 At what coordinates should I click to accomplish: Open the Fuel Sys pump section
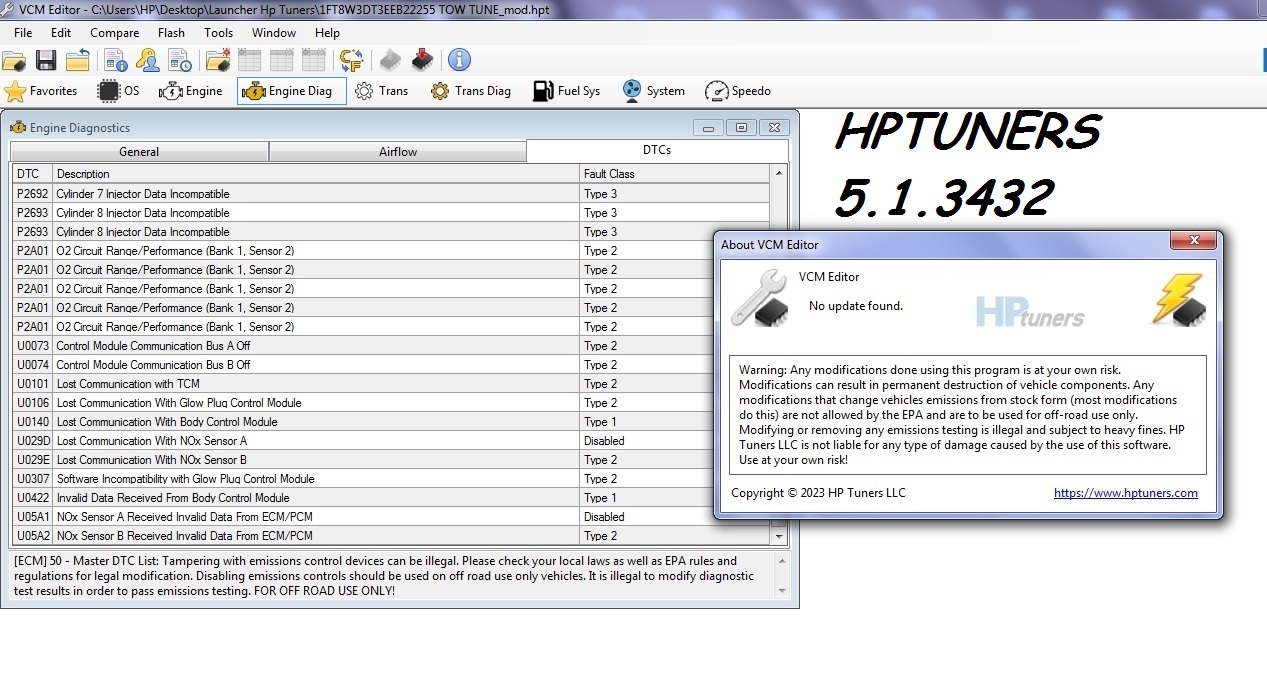[567, 91]
